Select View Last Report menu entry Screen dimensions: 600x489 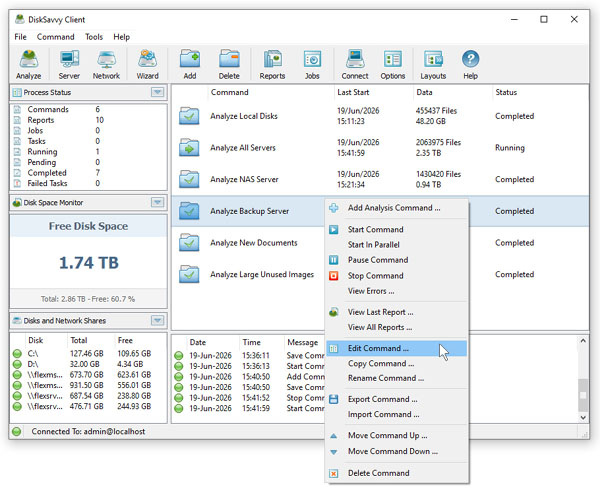pos(397,312)
